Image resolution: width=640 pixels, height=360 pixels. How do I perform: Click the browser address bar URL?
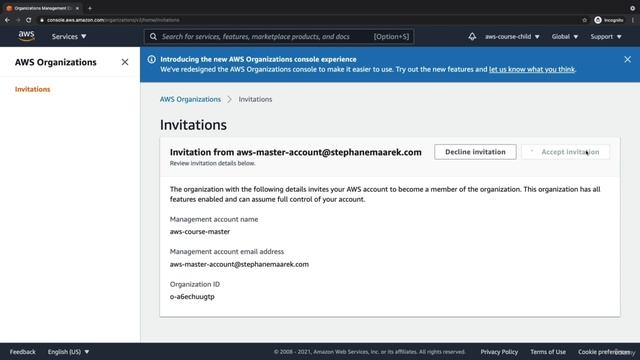point(113,20)
